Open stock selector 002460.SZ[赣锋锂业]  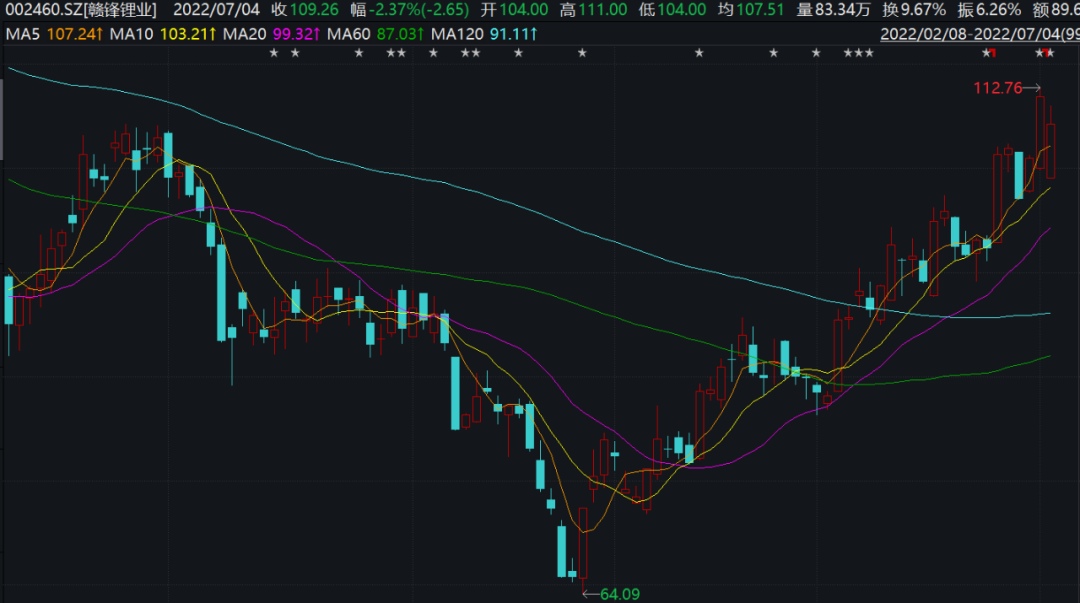tap(80, 10)
